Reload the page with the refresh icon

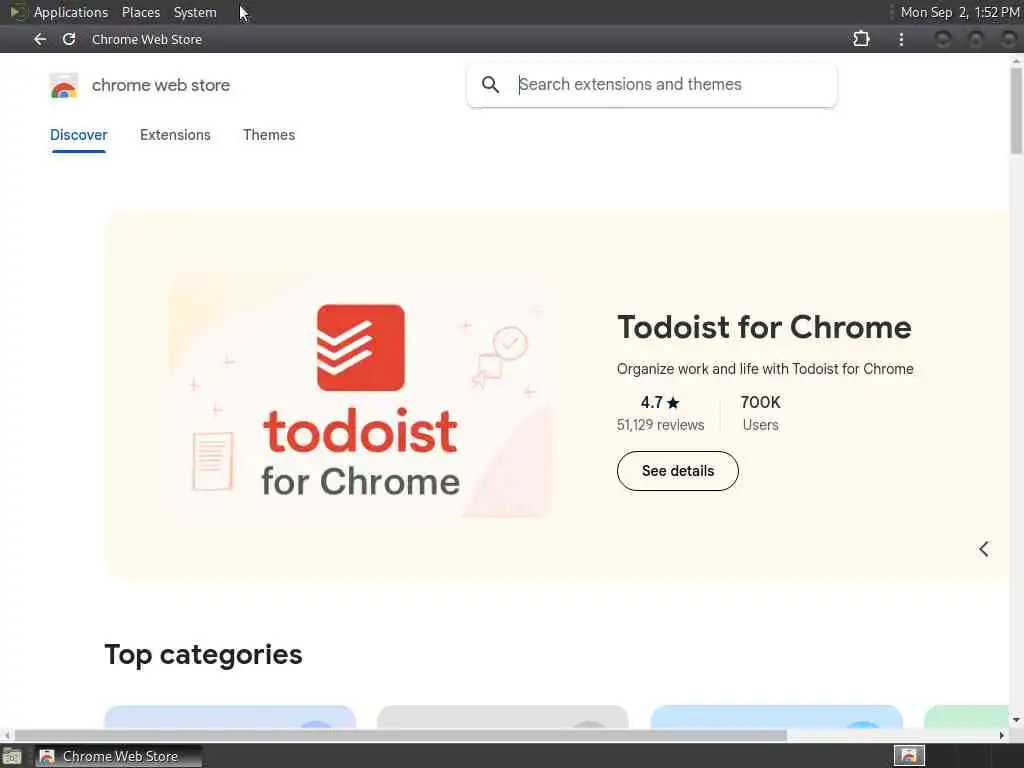point(69,39)
